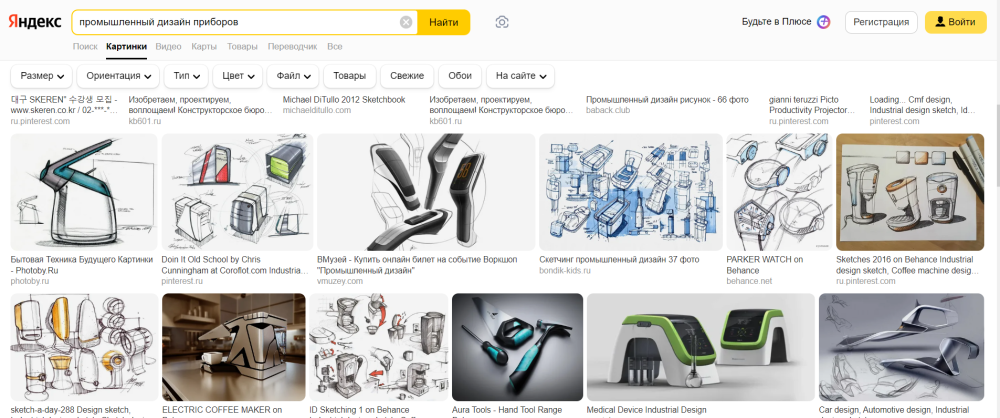This screenshot has height=418, width=1000.
Task: Open search by image camera icon
Action: [x=502, y=22]
